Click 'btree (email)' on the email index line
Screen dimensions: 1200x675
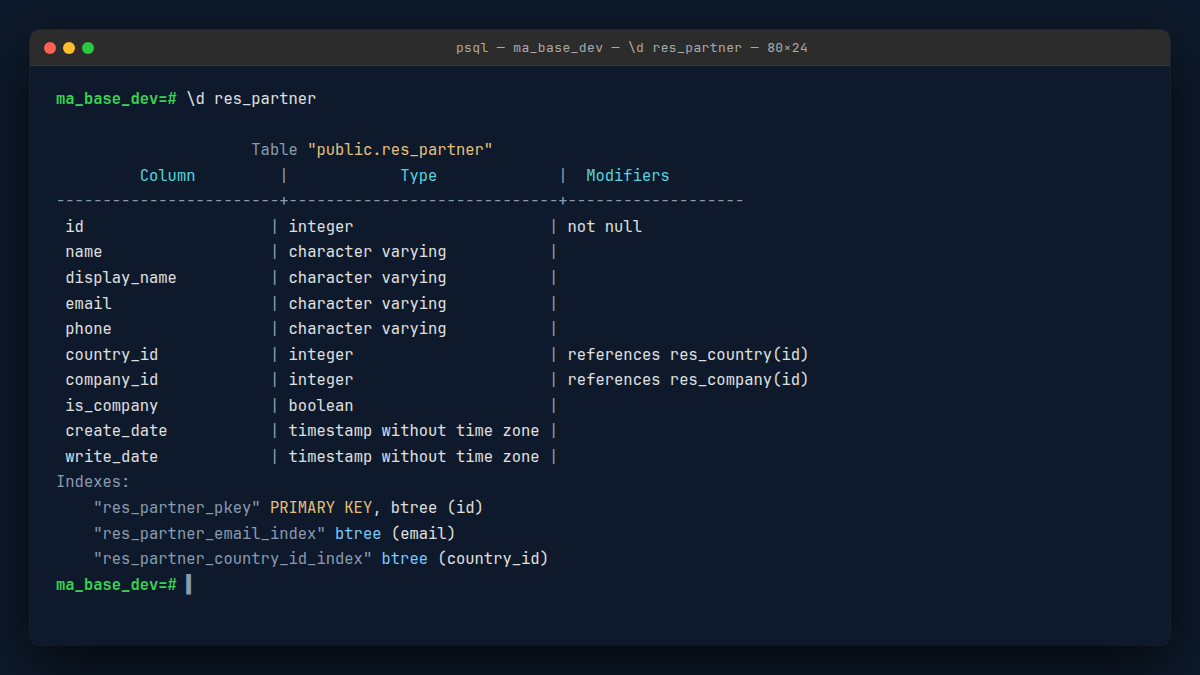tap(396, 534)
